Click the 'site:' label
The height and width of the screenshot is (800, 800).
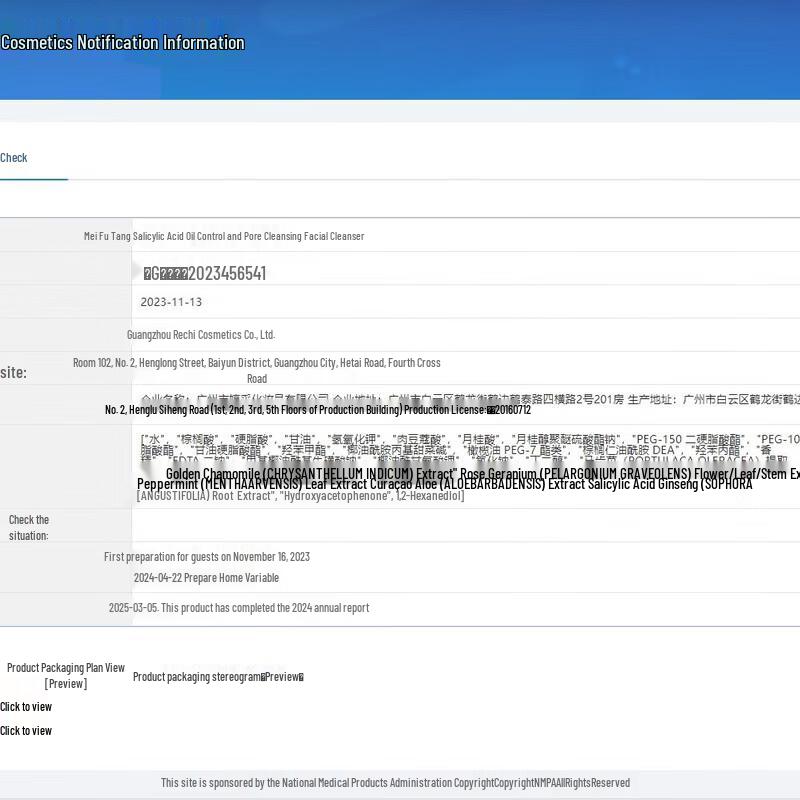[13, 372]
